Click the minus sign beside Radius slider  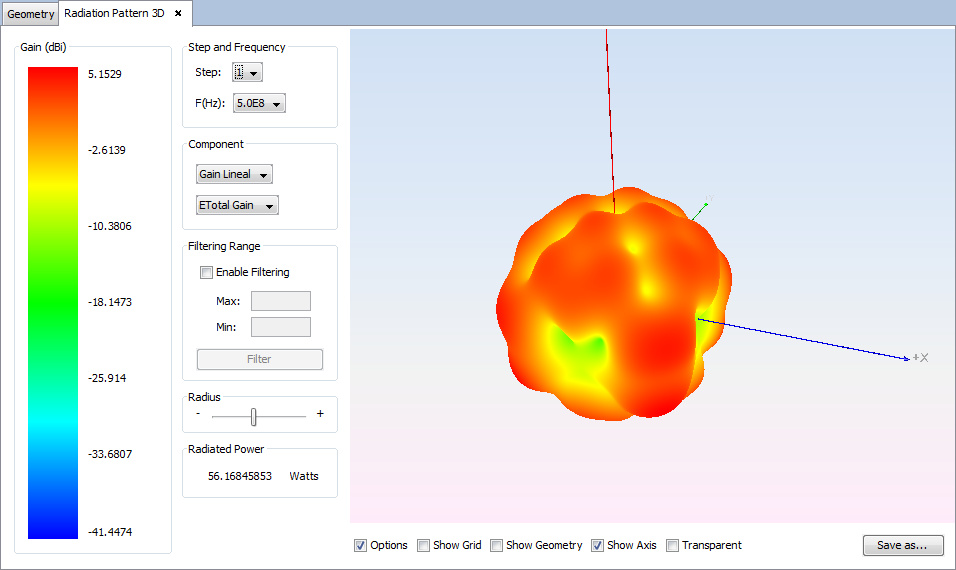click(x=198, y=414)
